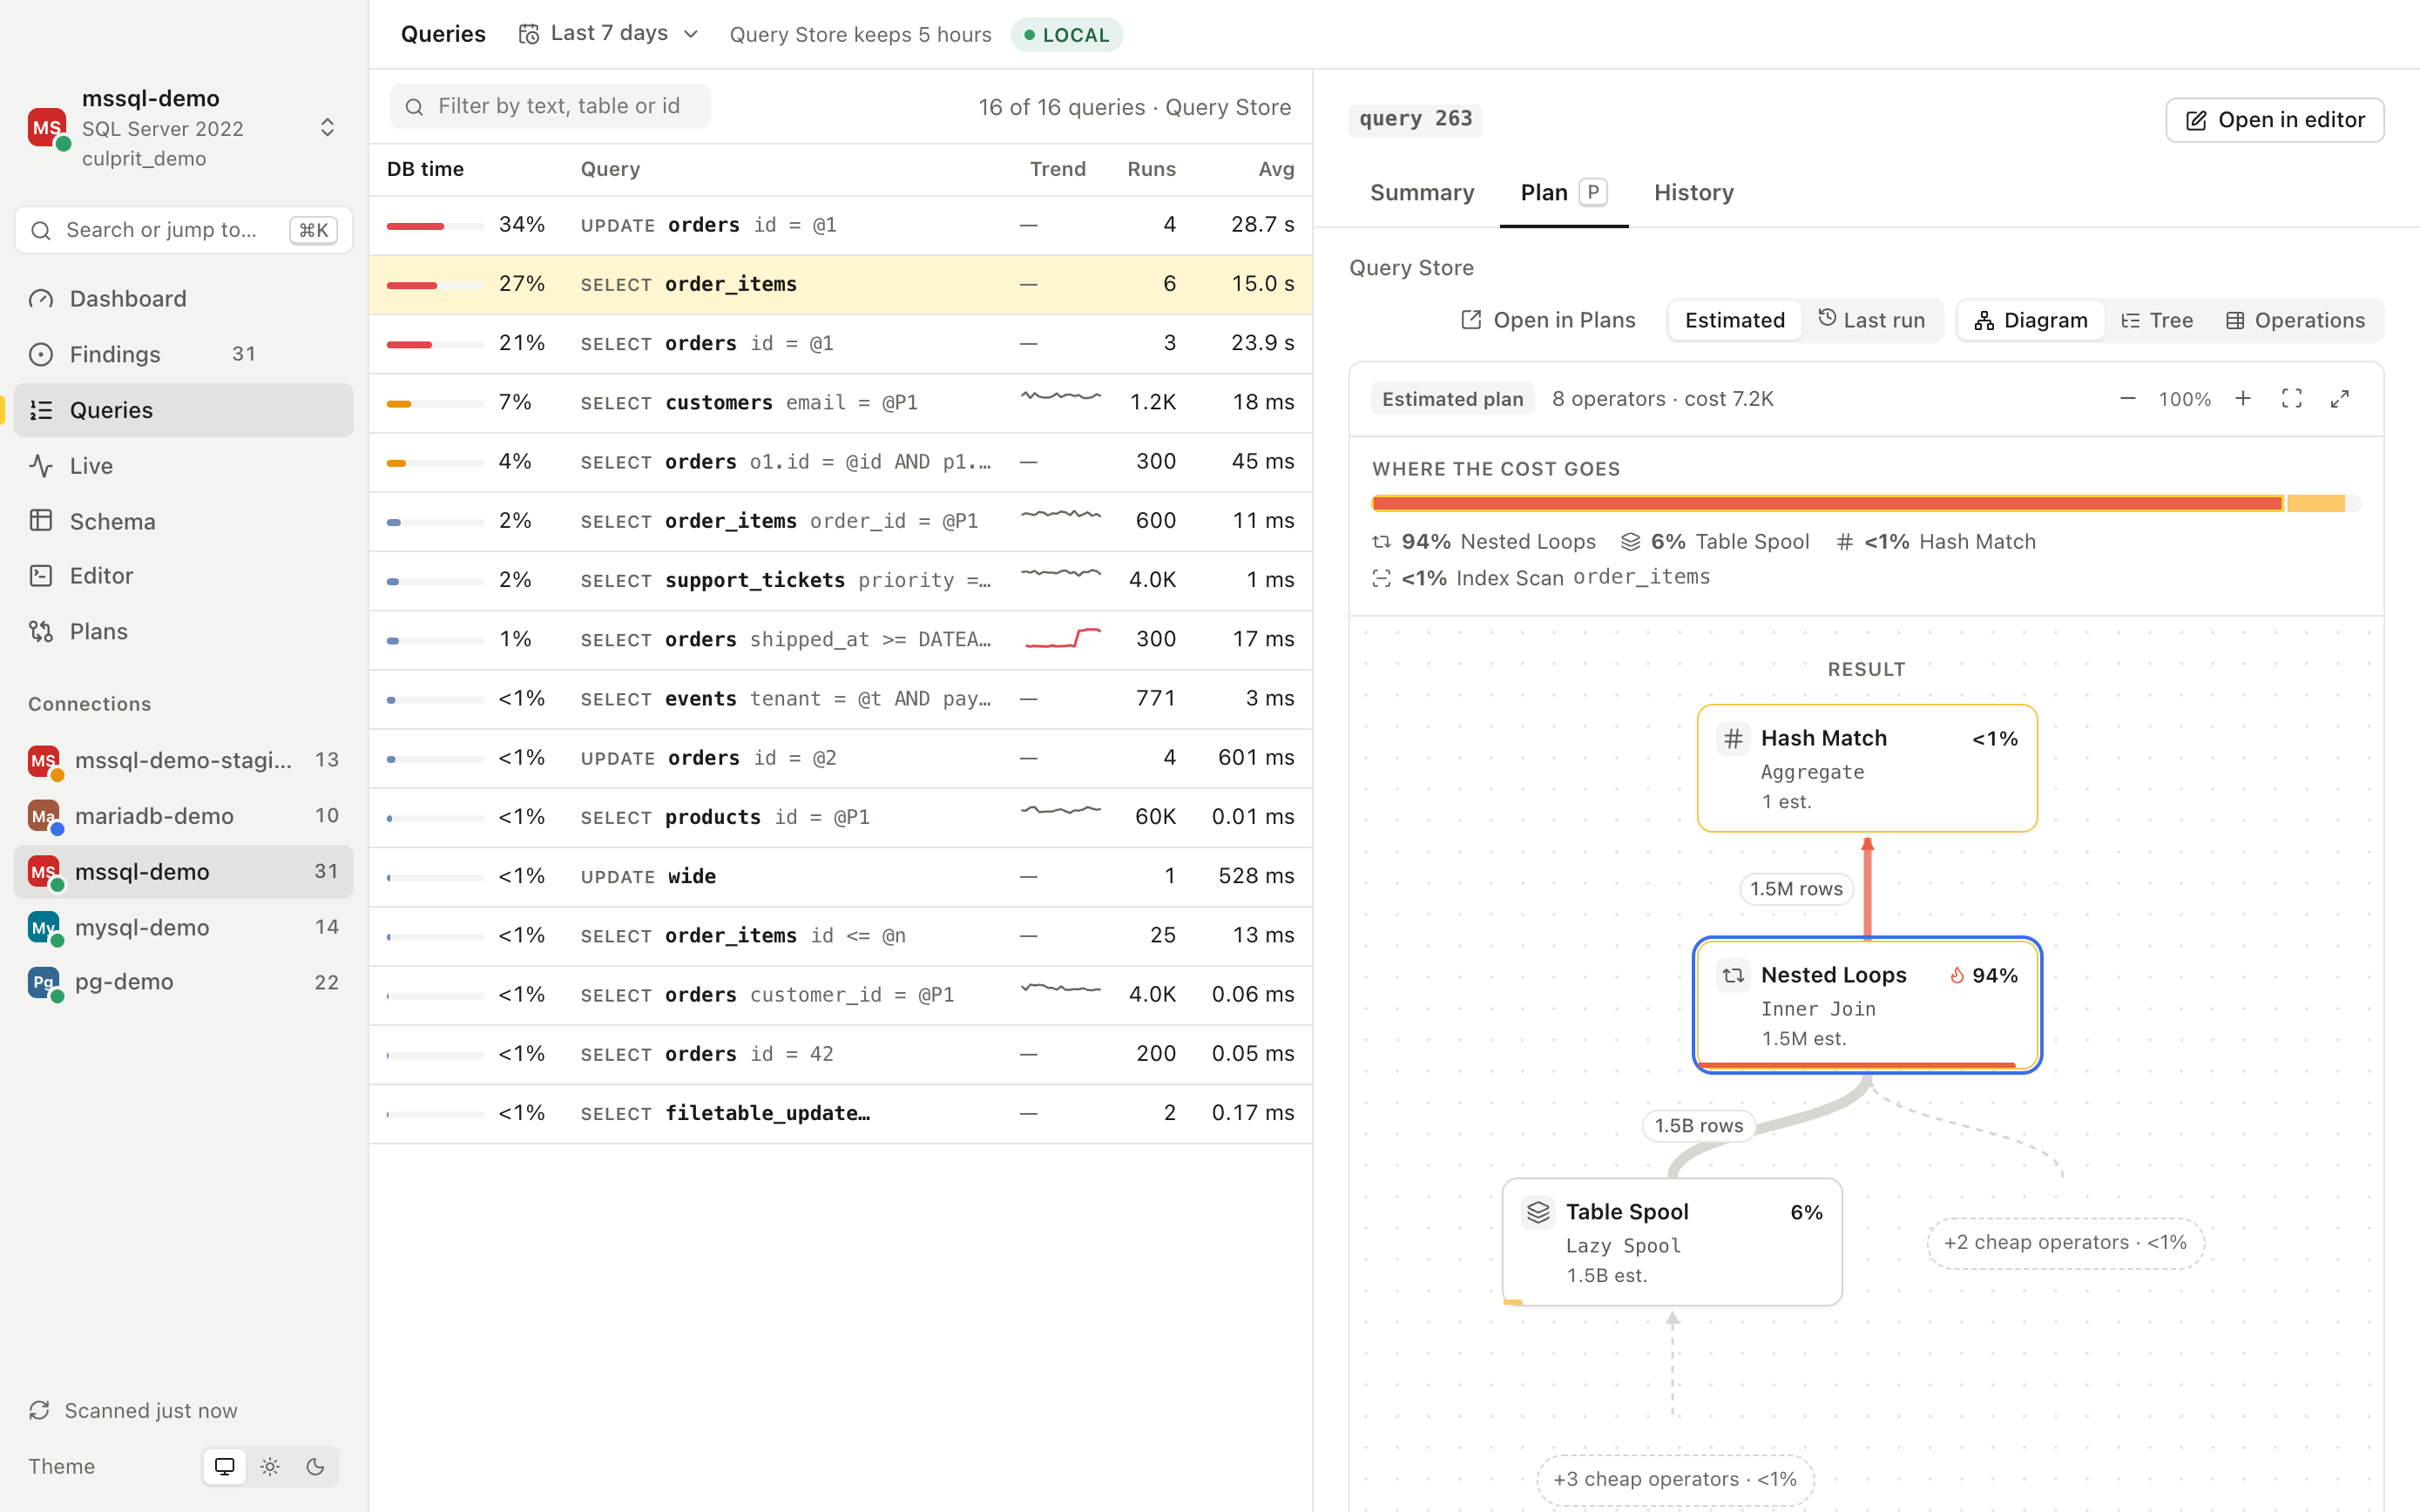This screenshot has height=1512, width=2420.
Task: Select the Plan tab
Action: point(1563,193)
